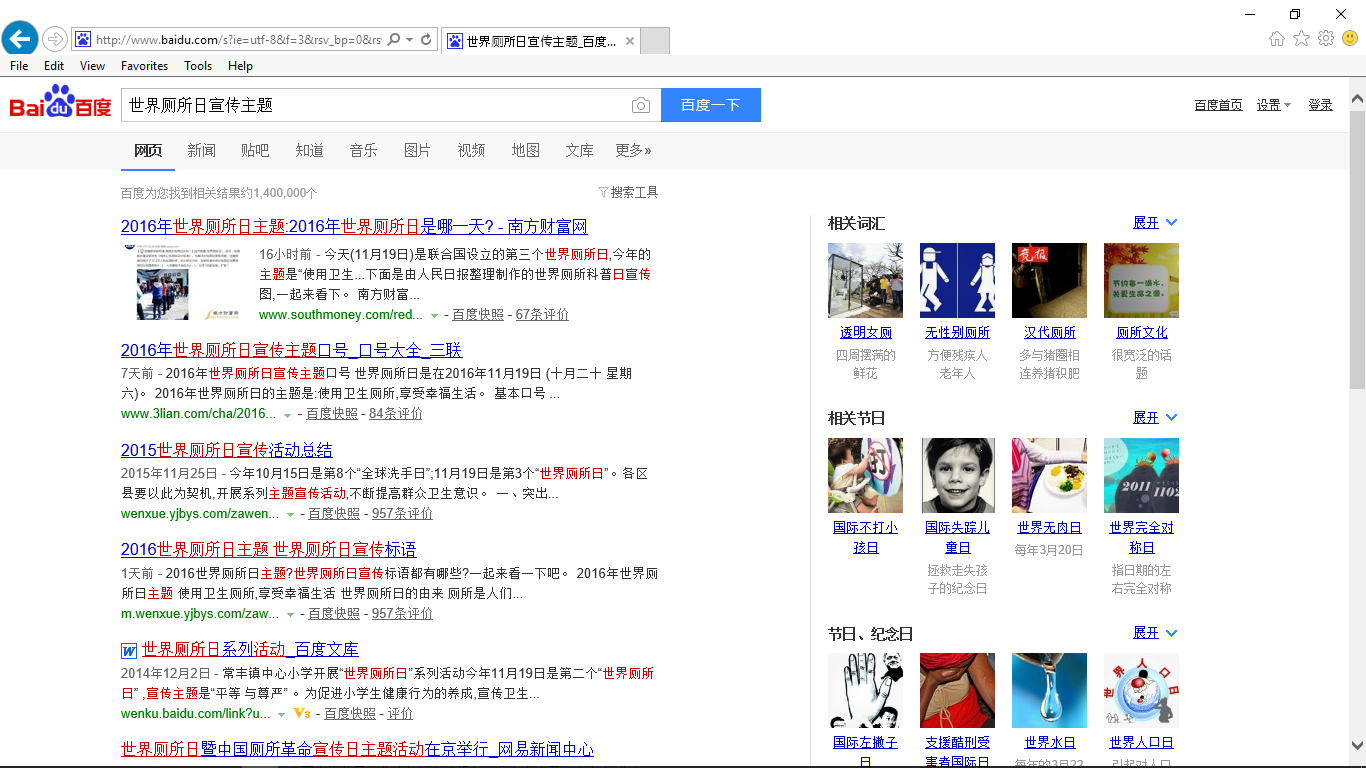Open the 设置 dropdown
Viewport: 1366px width, 768px height.
point(1274,105)
